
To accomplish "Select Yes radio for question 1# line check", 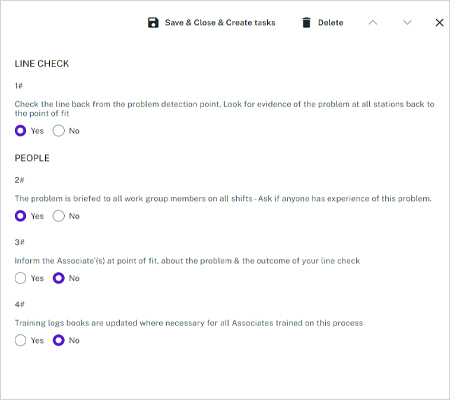I will coord(20,131).
